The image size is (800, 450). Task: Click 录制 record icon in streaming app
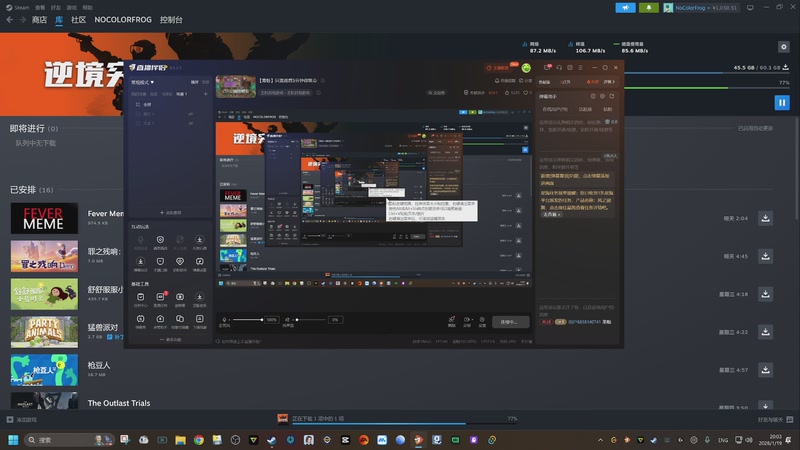(x=466, y=321)
